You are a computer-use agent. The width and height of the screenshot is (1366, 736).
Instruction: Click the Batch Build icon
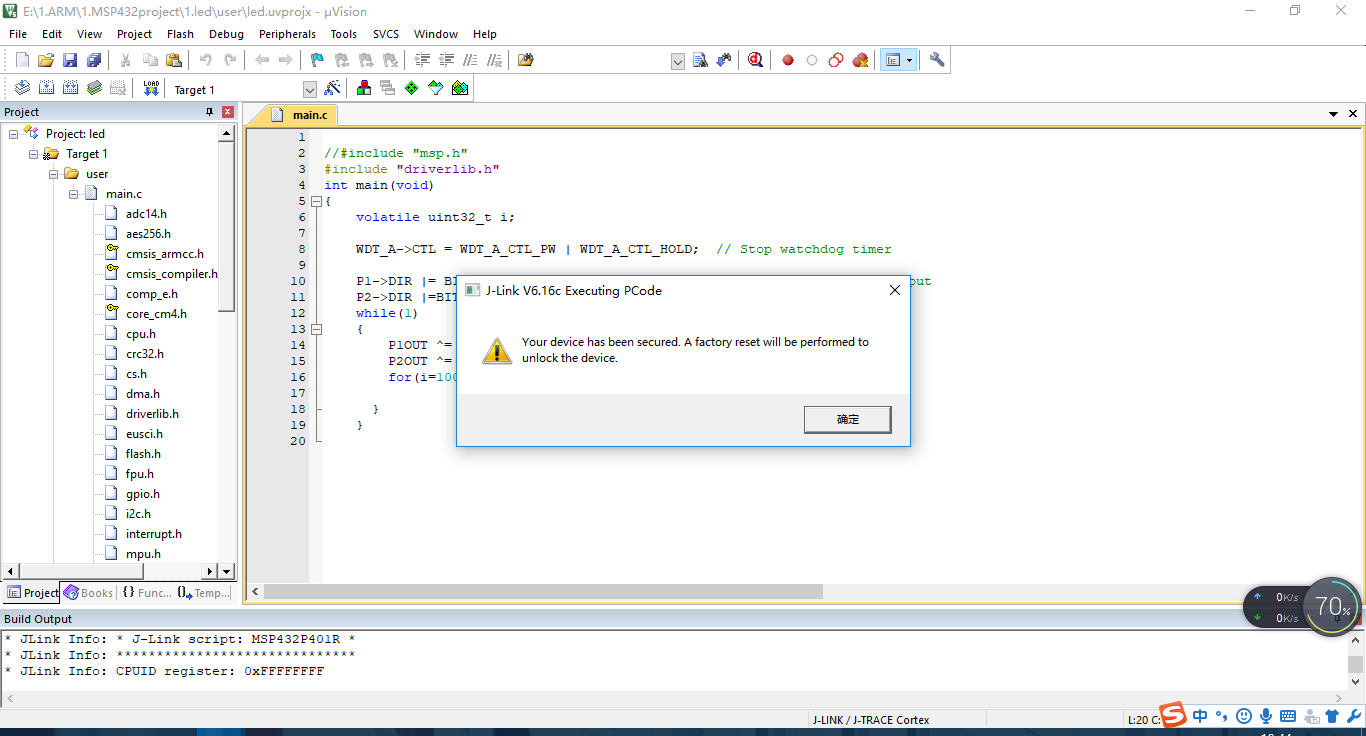(x=94, y=88)
